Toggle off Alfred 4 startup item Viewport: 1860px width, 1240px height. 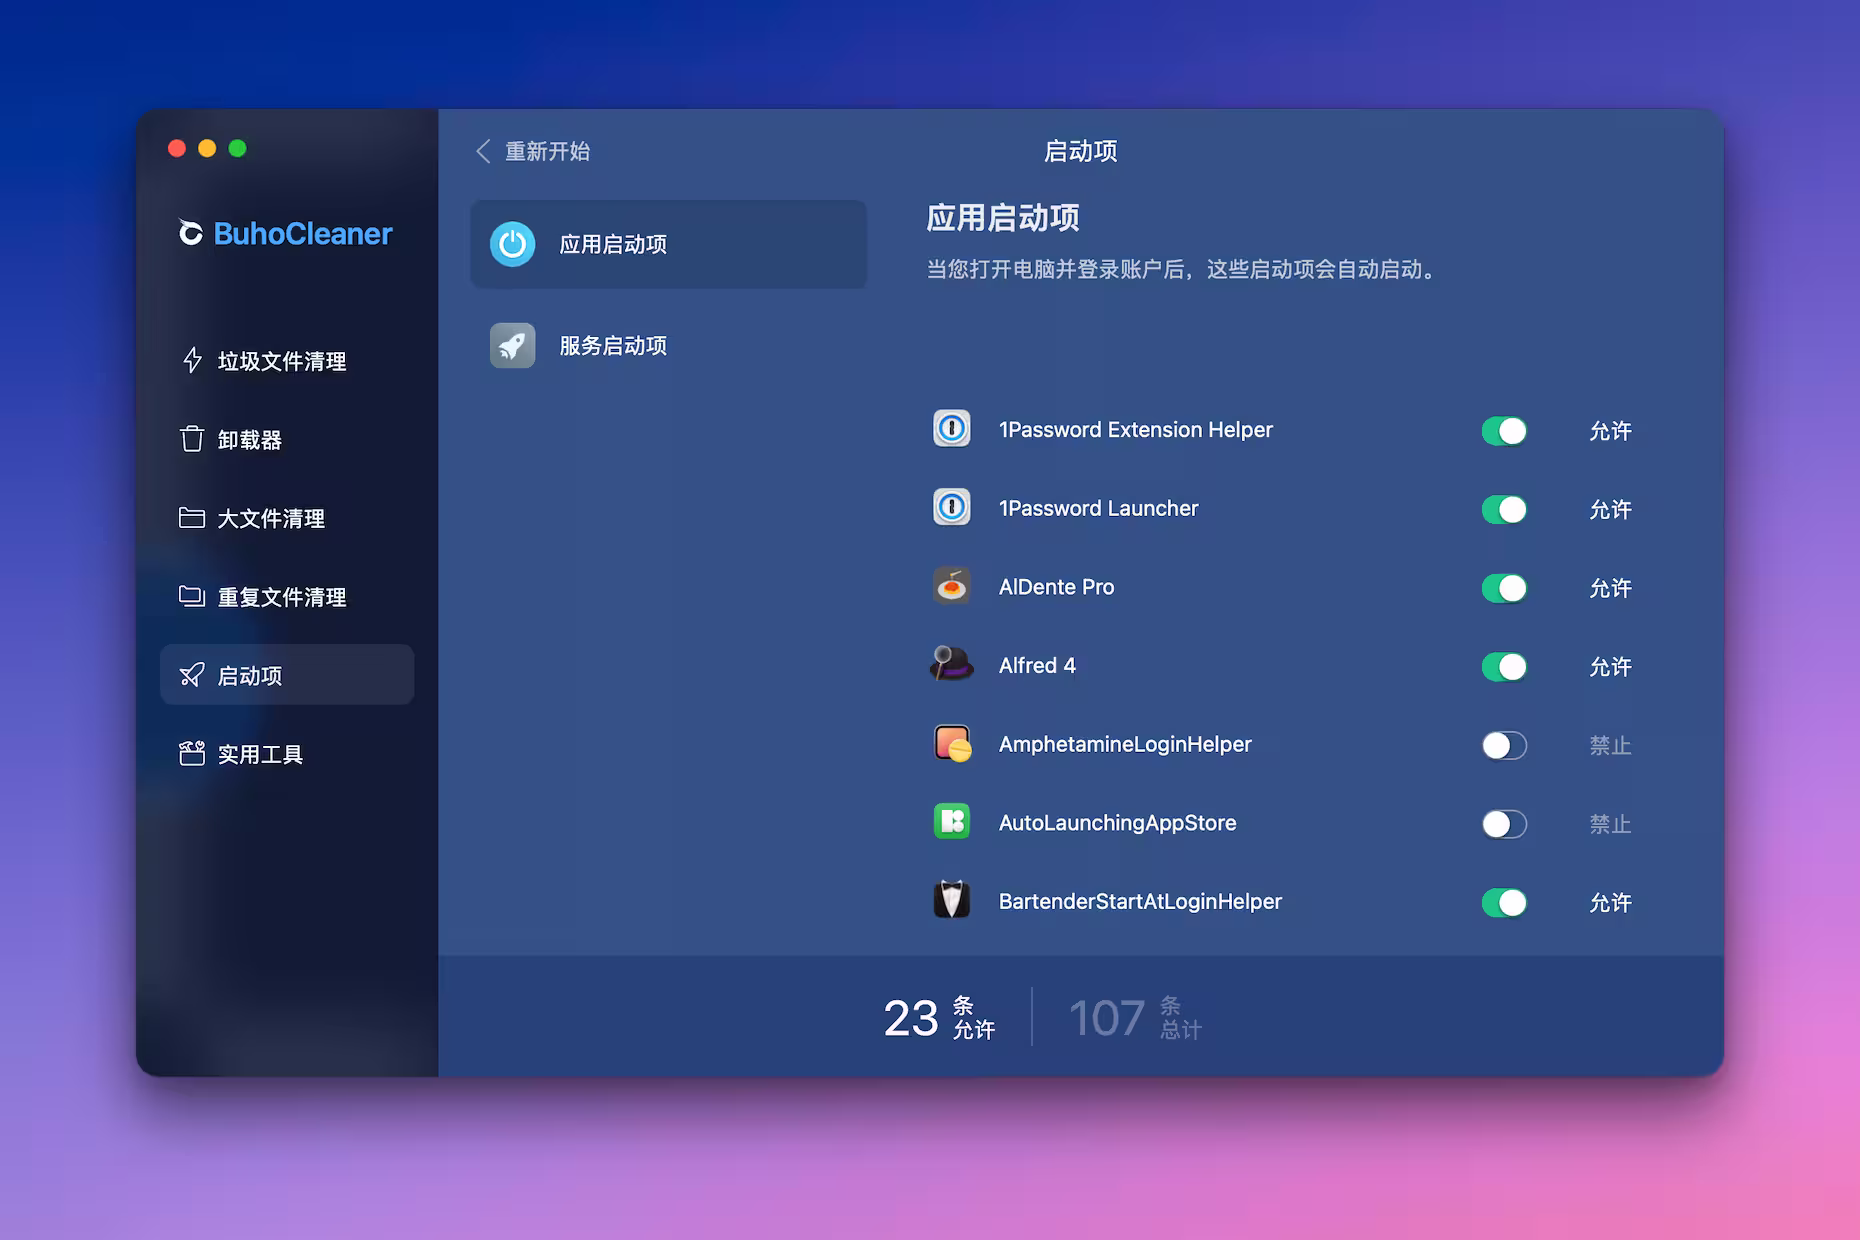click(x=1504, y=667)
